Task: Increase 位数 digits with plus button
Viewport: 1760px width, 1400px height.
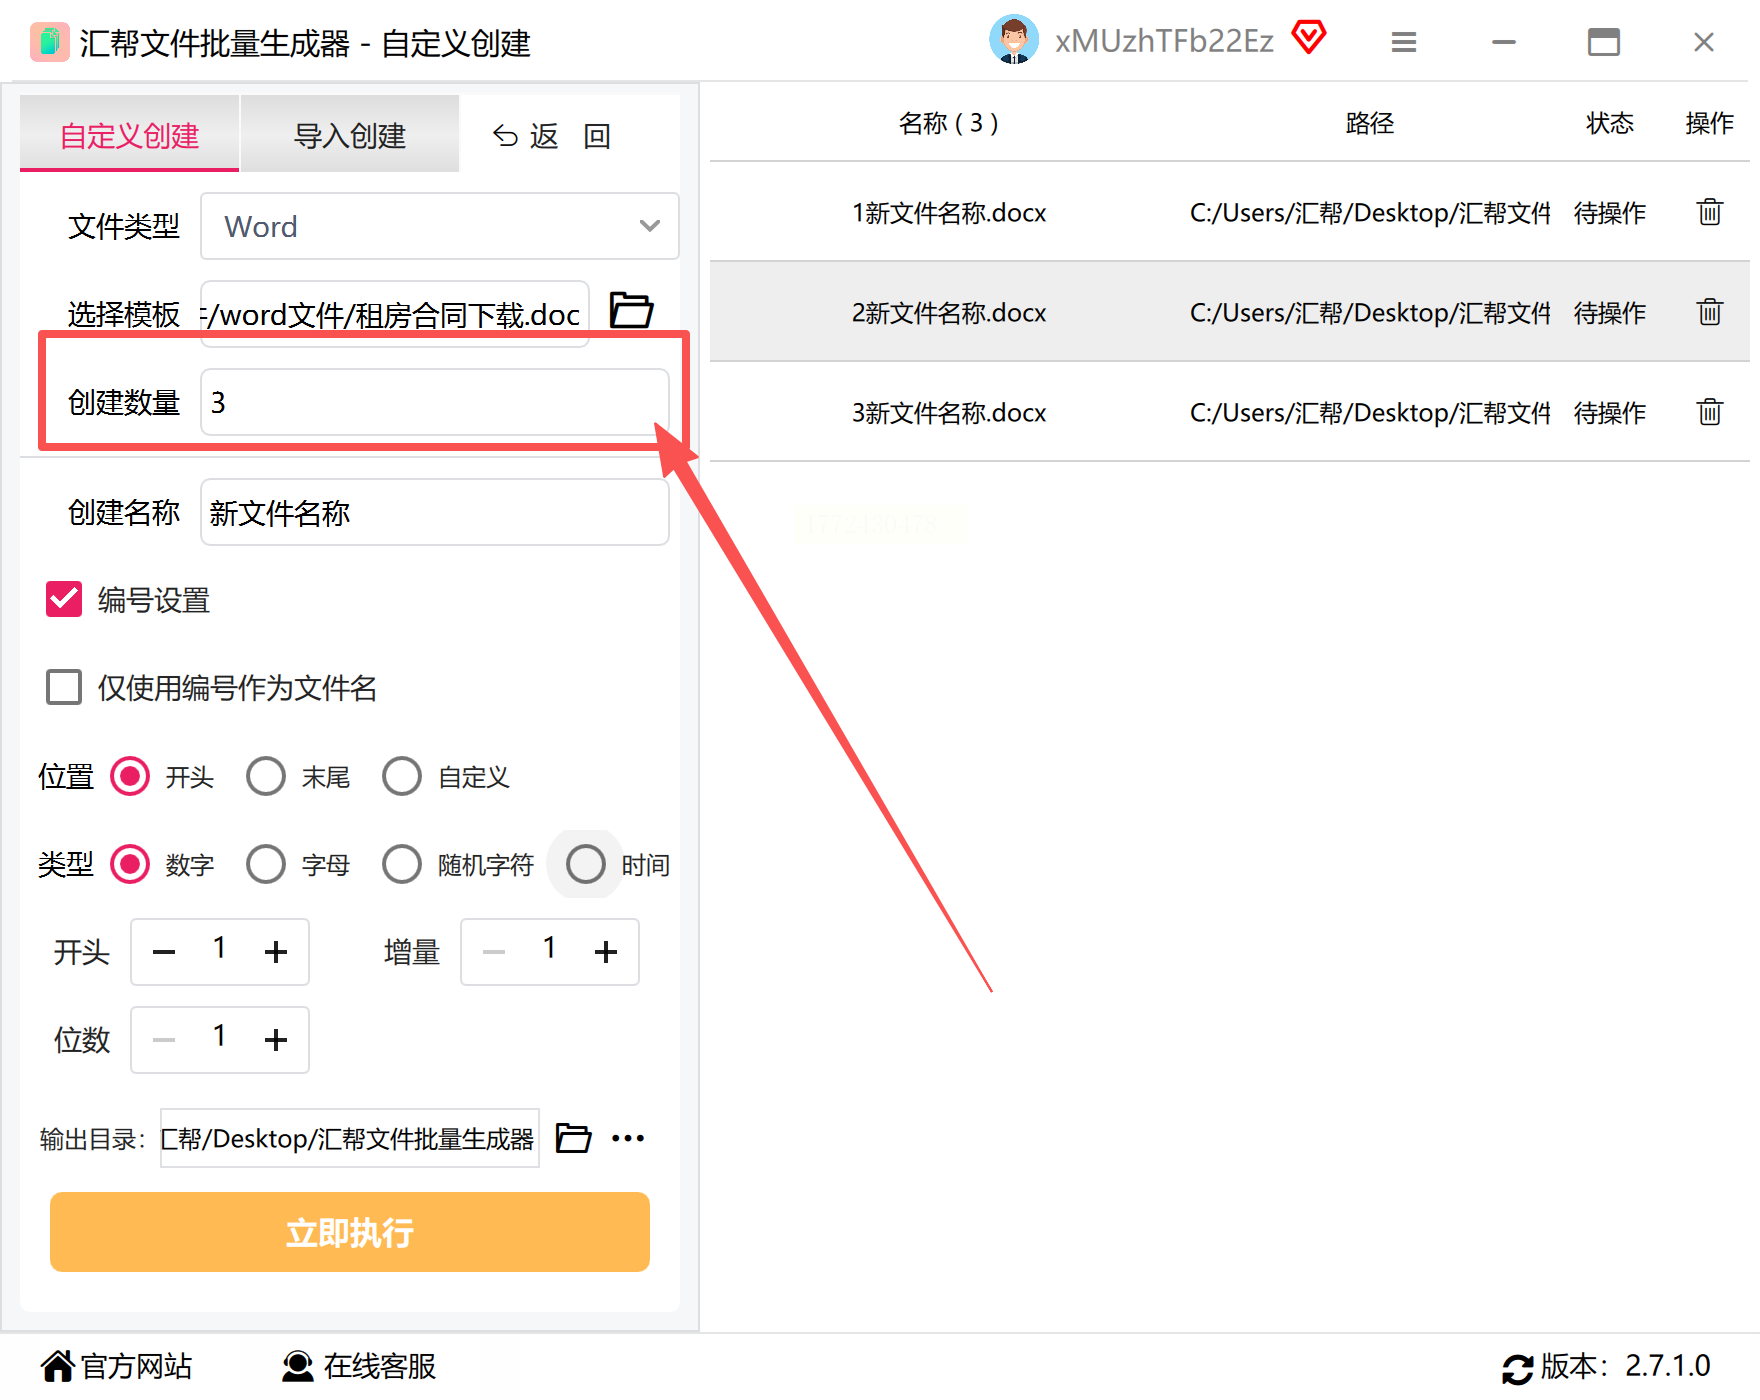Action: pyautogui.click(x=276, y=1040)
